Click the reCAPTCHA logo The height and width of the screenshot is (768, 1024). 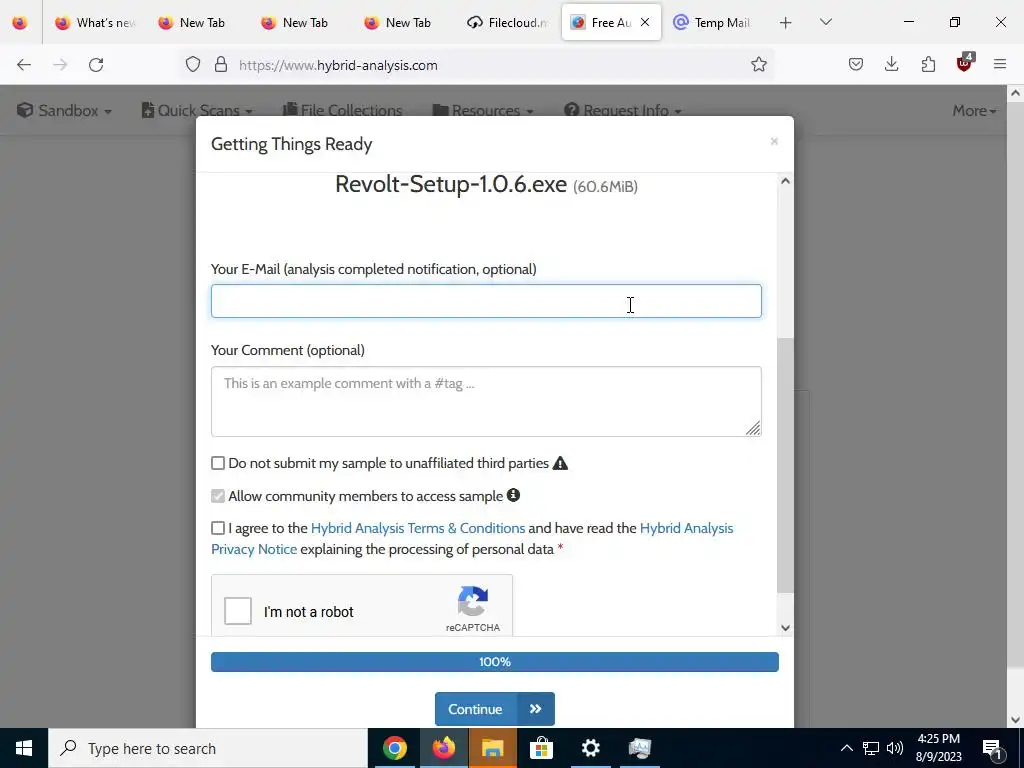coord(473,601)
